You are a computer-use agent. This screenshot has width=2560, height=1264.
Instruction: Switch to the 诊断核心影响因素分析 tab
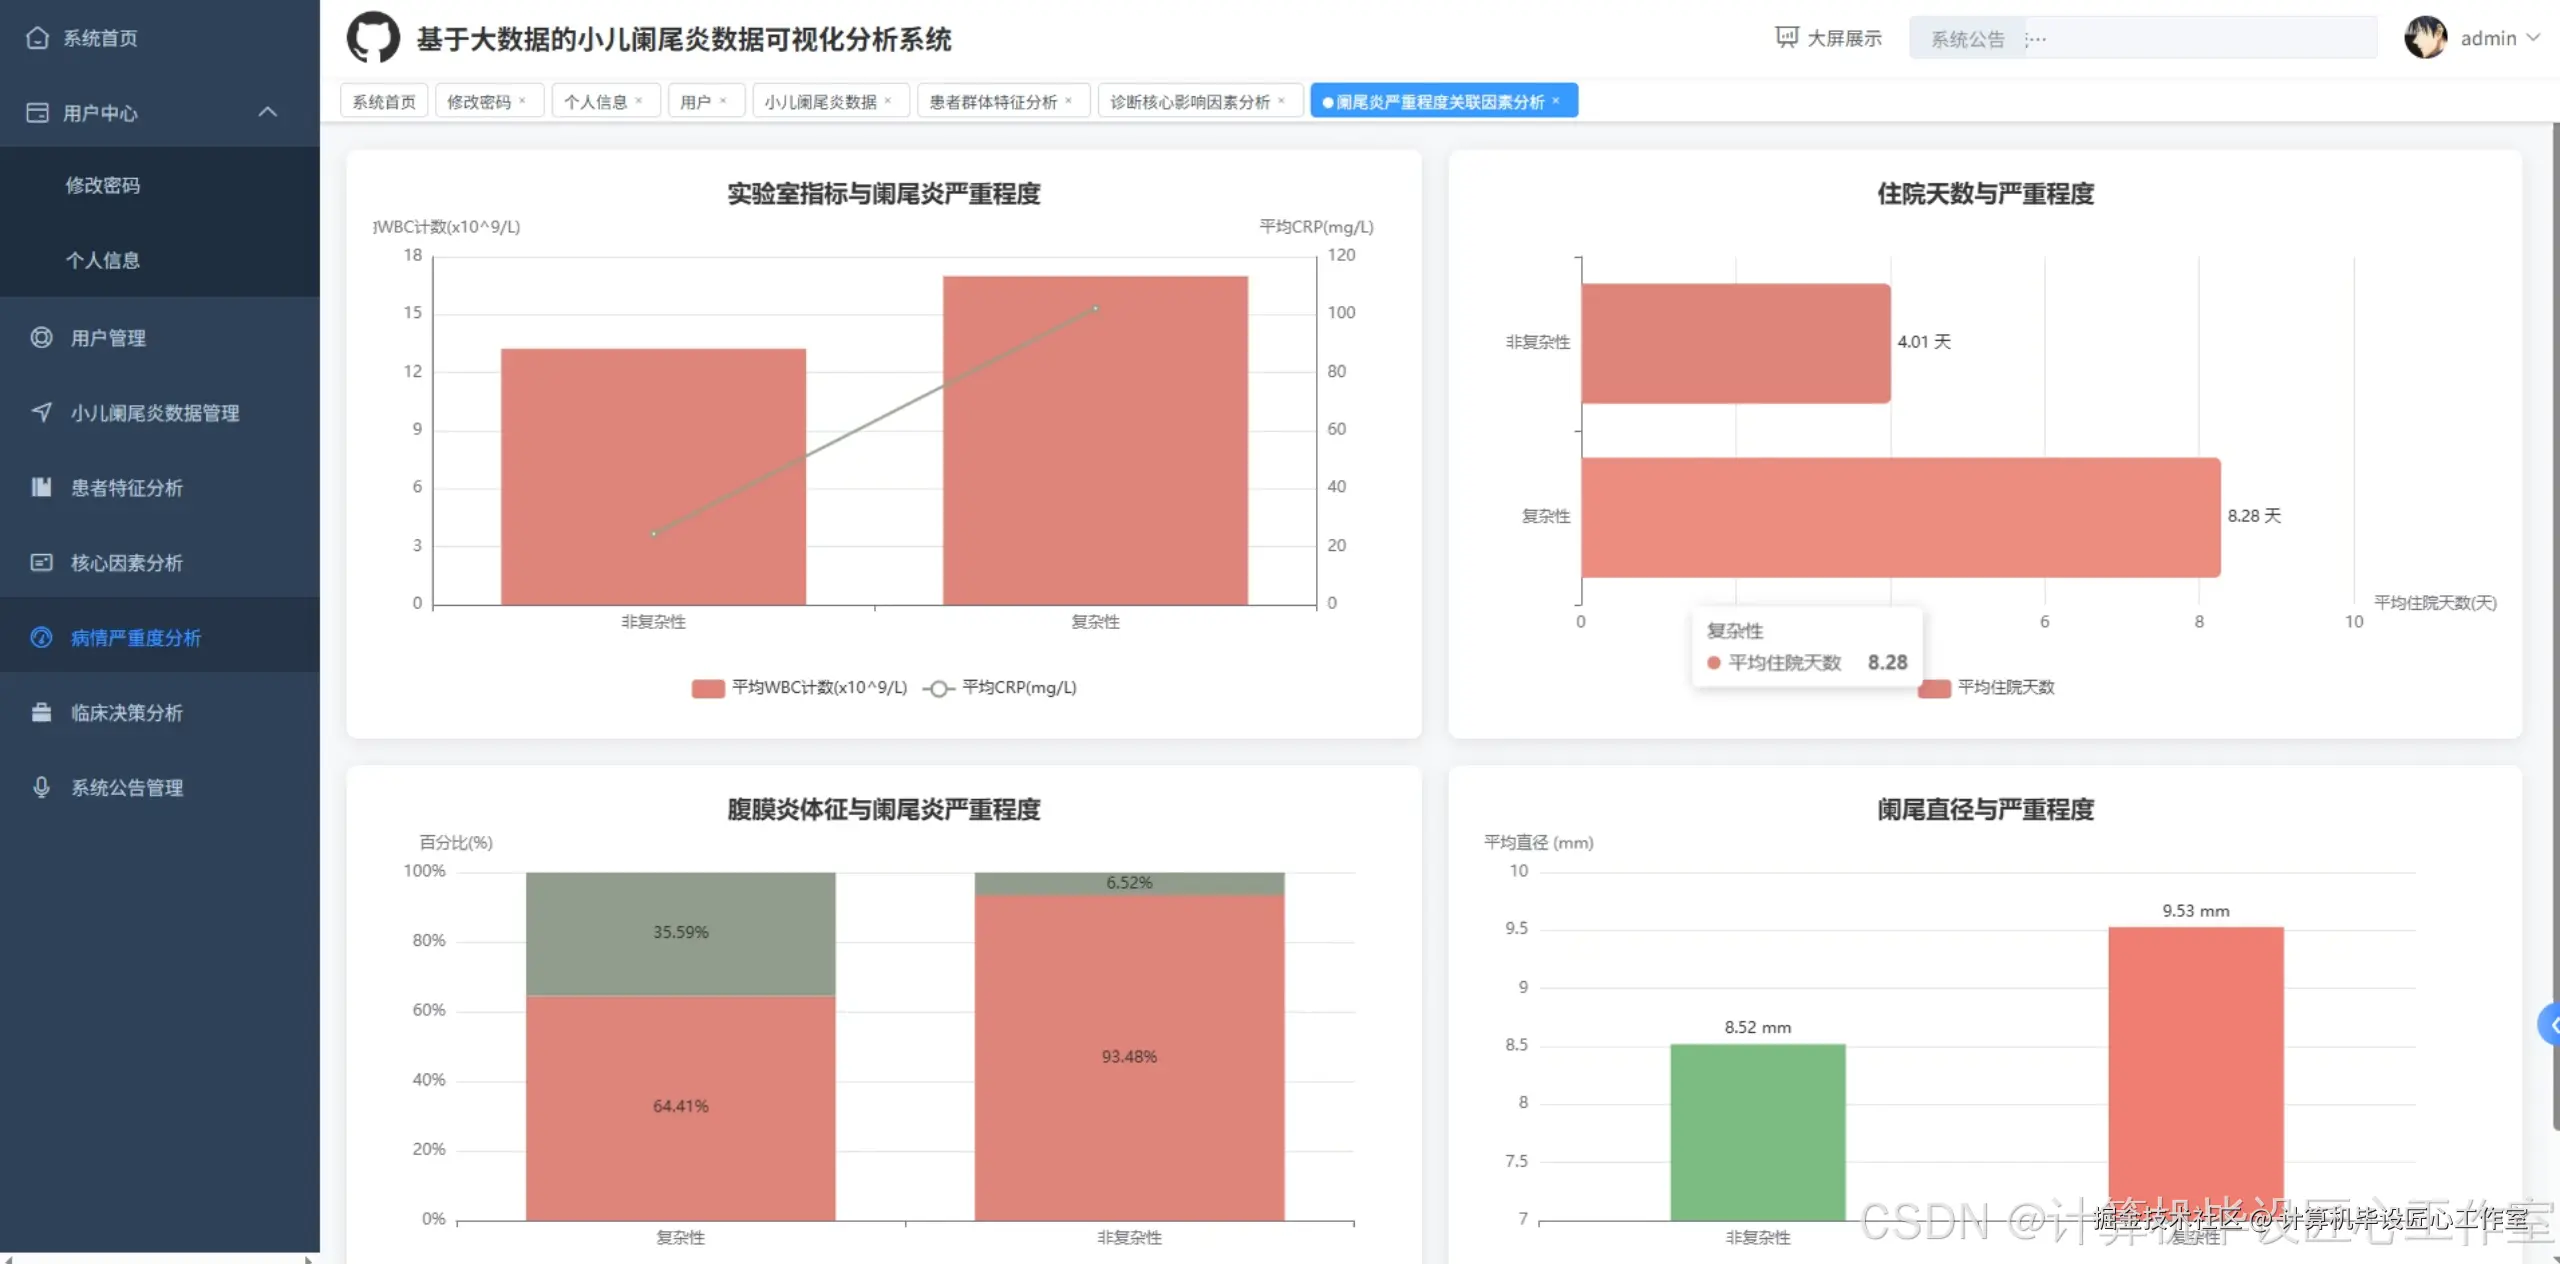coord(1189,101)
